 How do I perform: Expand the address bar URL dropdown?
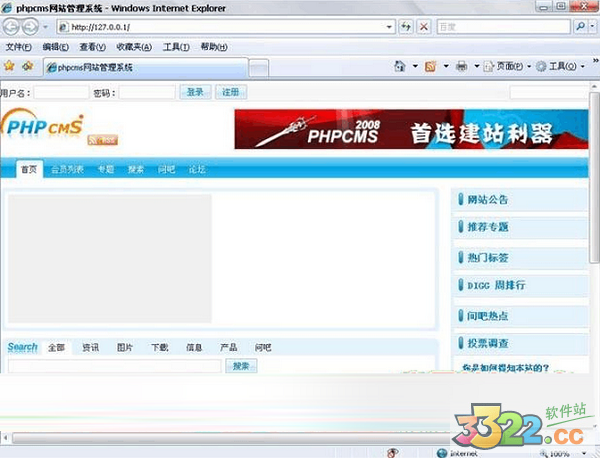click(x=388, y=26)
